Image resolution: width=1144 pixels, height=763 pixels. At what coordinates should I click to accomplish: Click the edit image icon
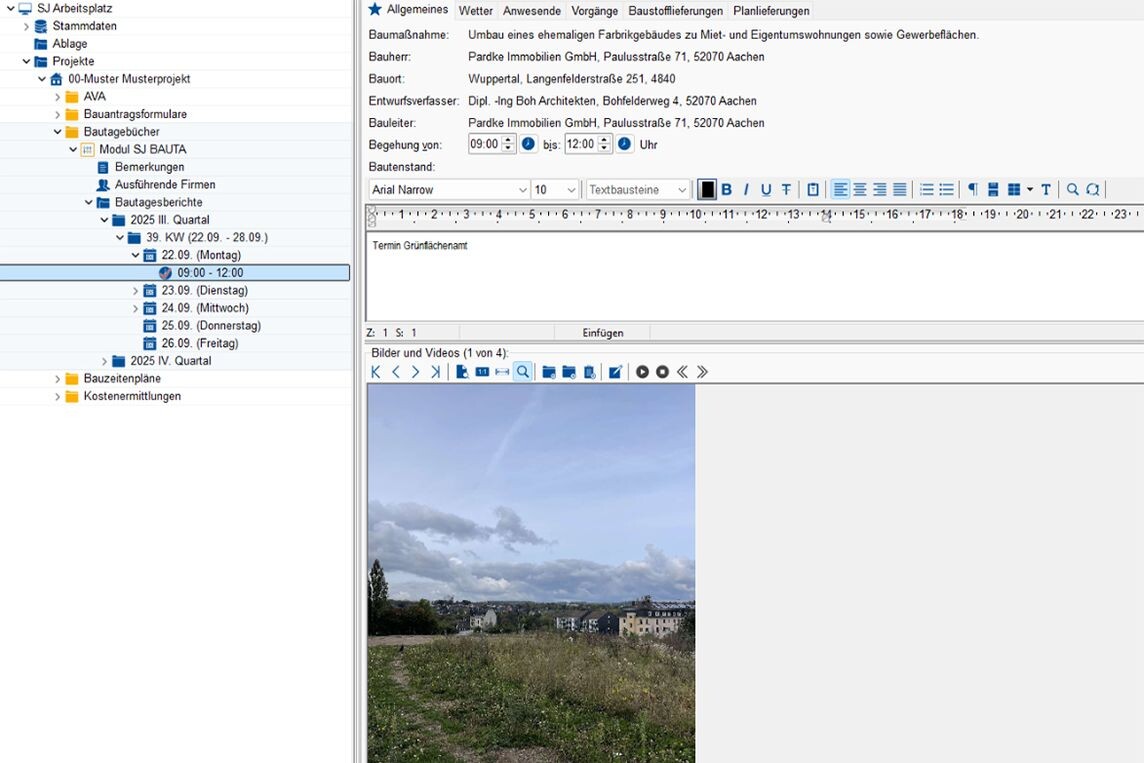pos(615,372)
